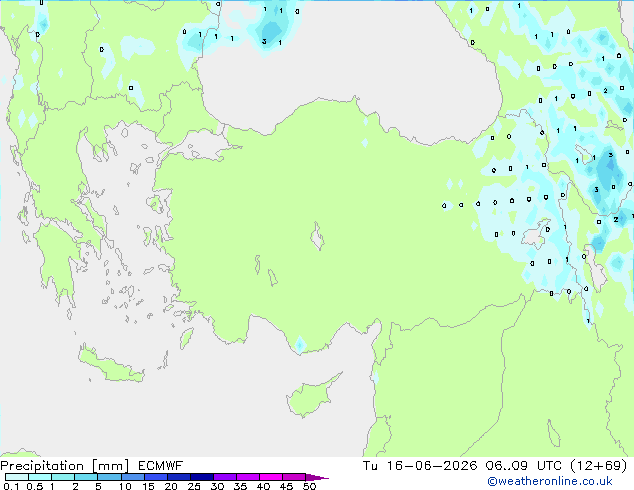Viewport: 634px width, 490px height.
Task: Click Lake Van in eastern Turkey
Action: pos(535,234)
